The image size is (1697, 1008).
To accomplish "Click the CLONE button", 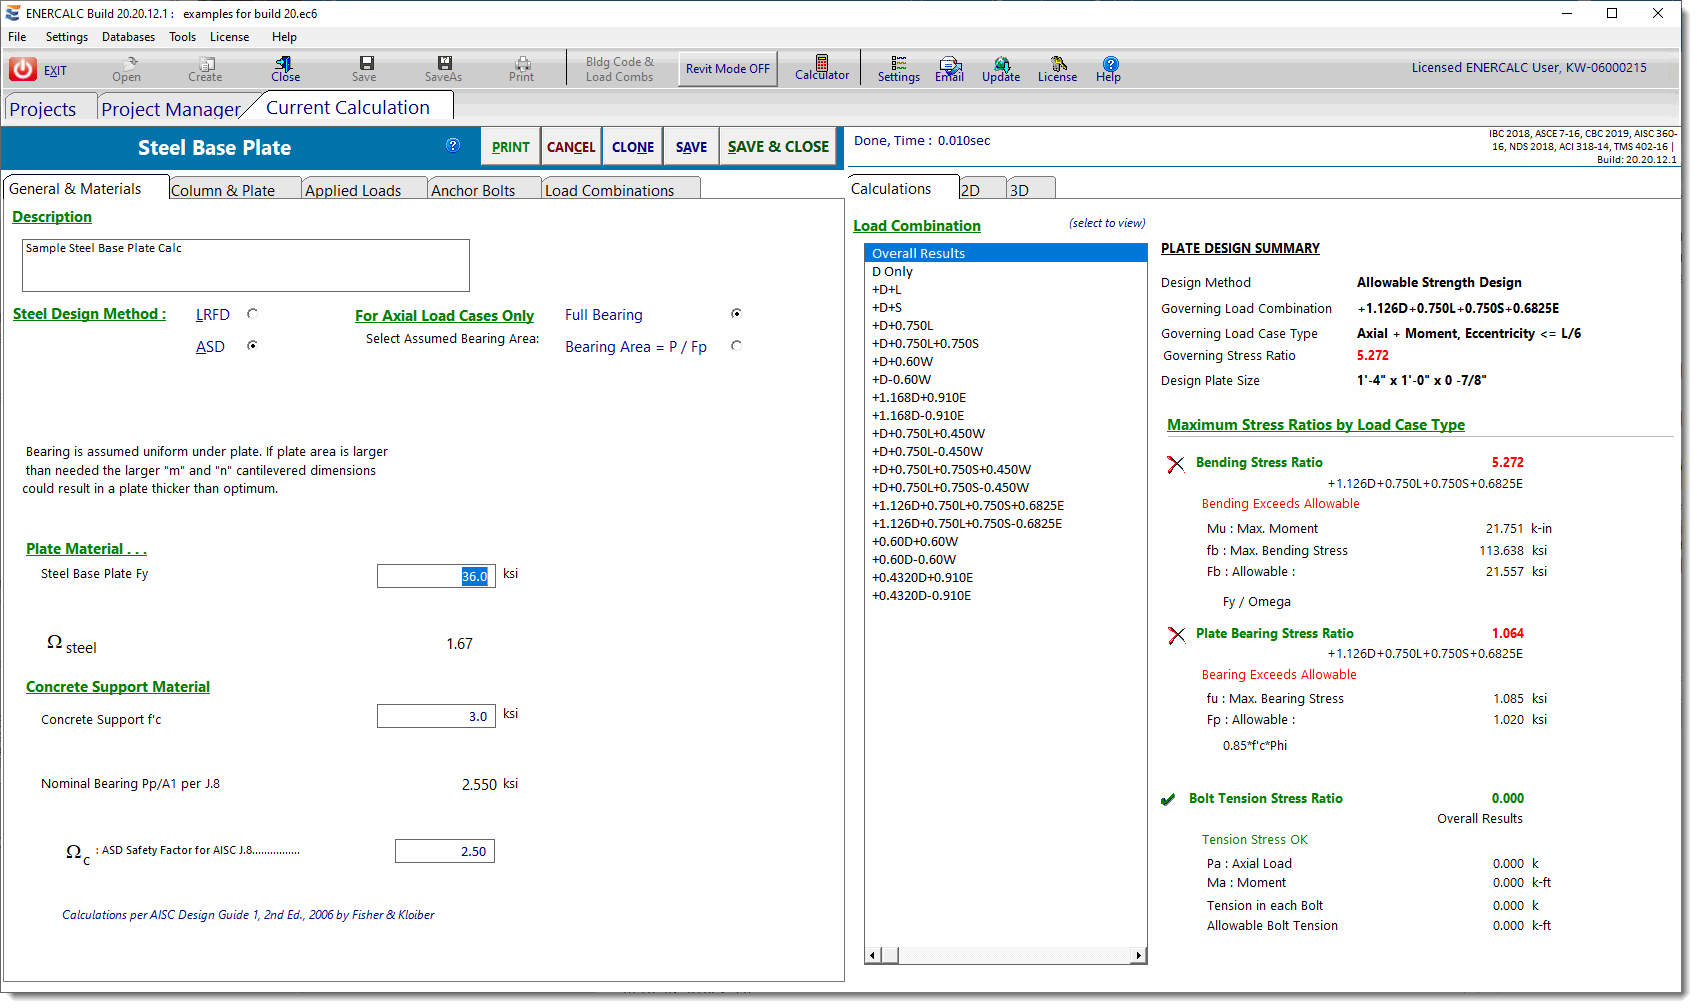I will click(633, 147).
